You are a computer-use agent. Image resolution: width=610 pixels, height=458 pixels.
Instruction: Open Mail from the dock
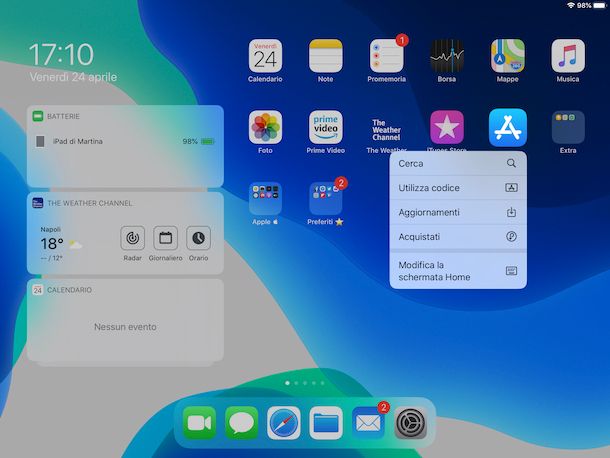(368, 423)
